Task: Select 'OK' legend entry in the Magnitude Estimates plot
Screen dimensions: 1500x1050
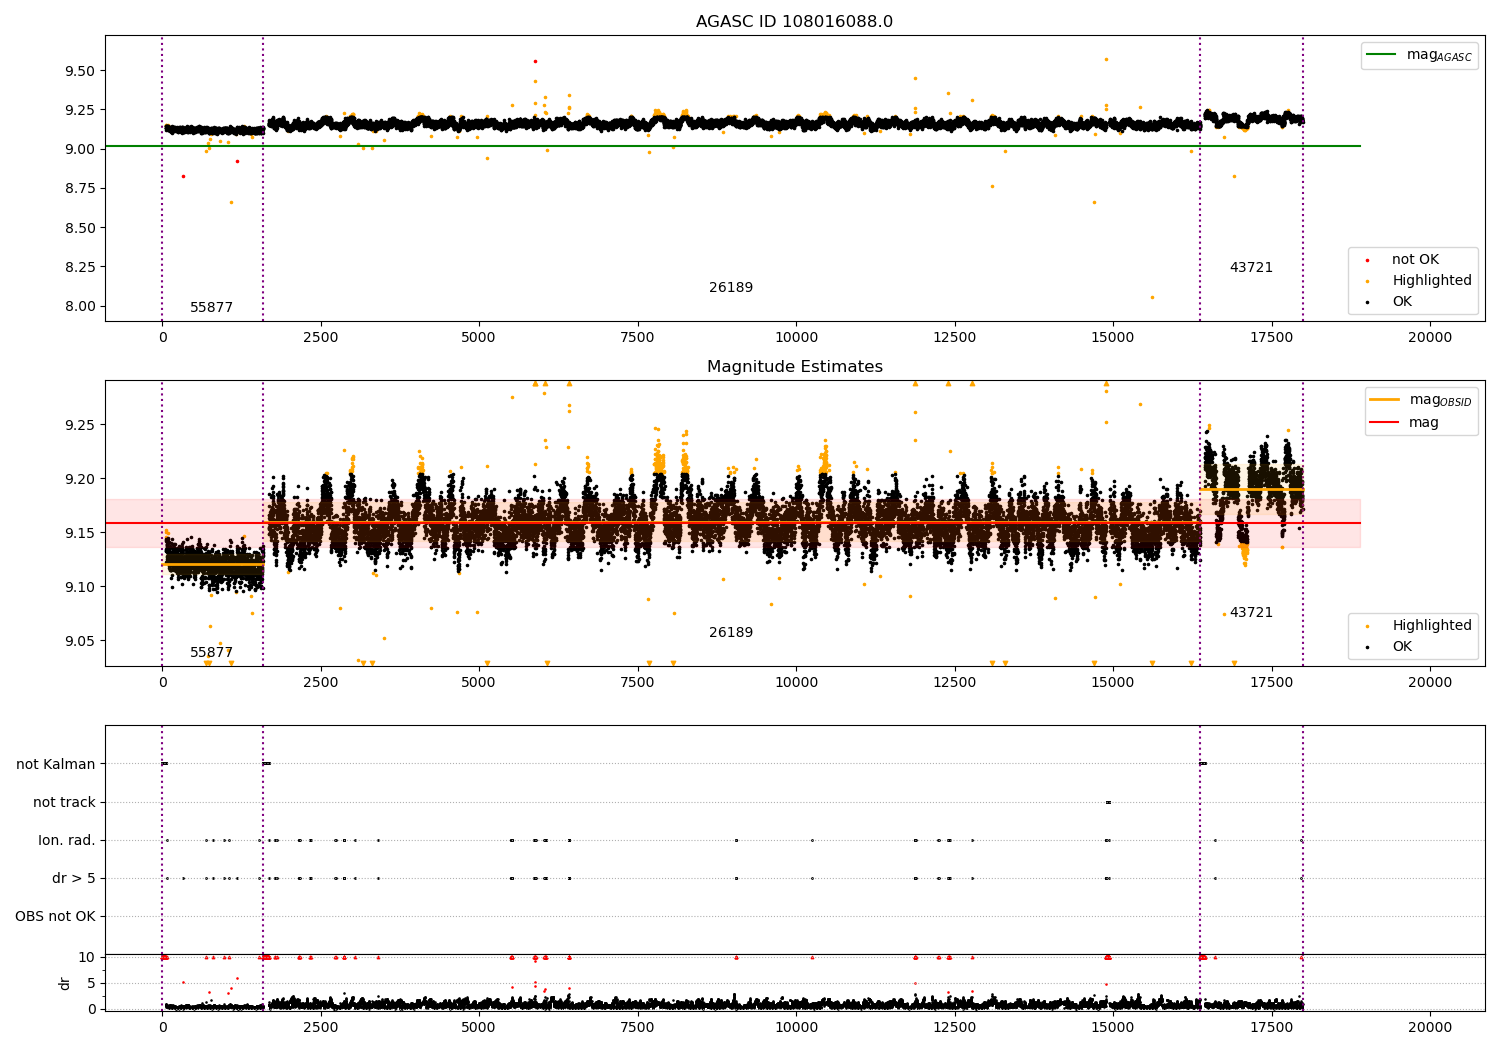Action: 1390,647
